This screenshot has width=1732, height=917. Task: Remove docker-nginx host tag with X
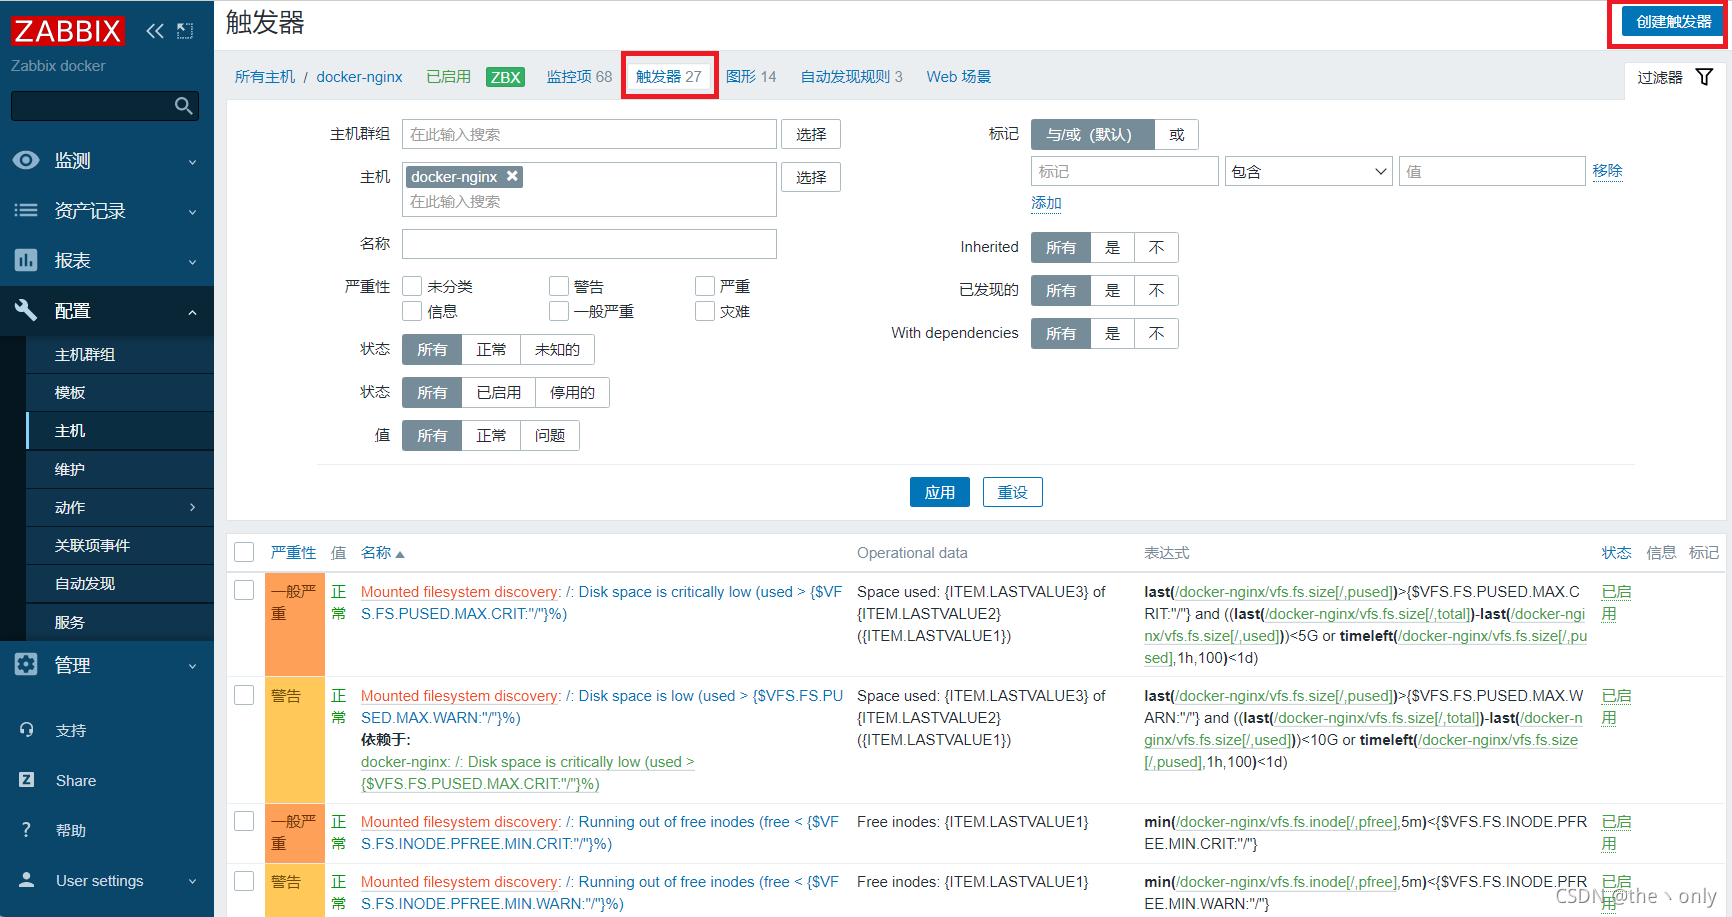point(512,176)
